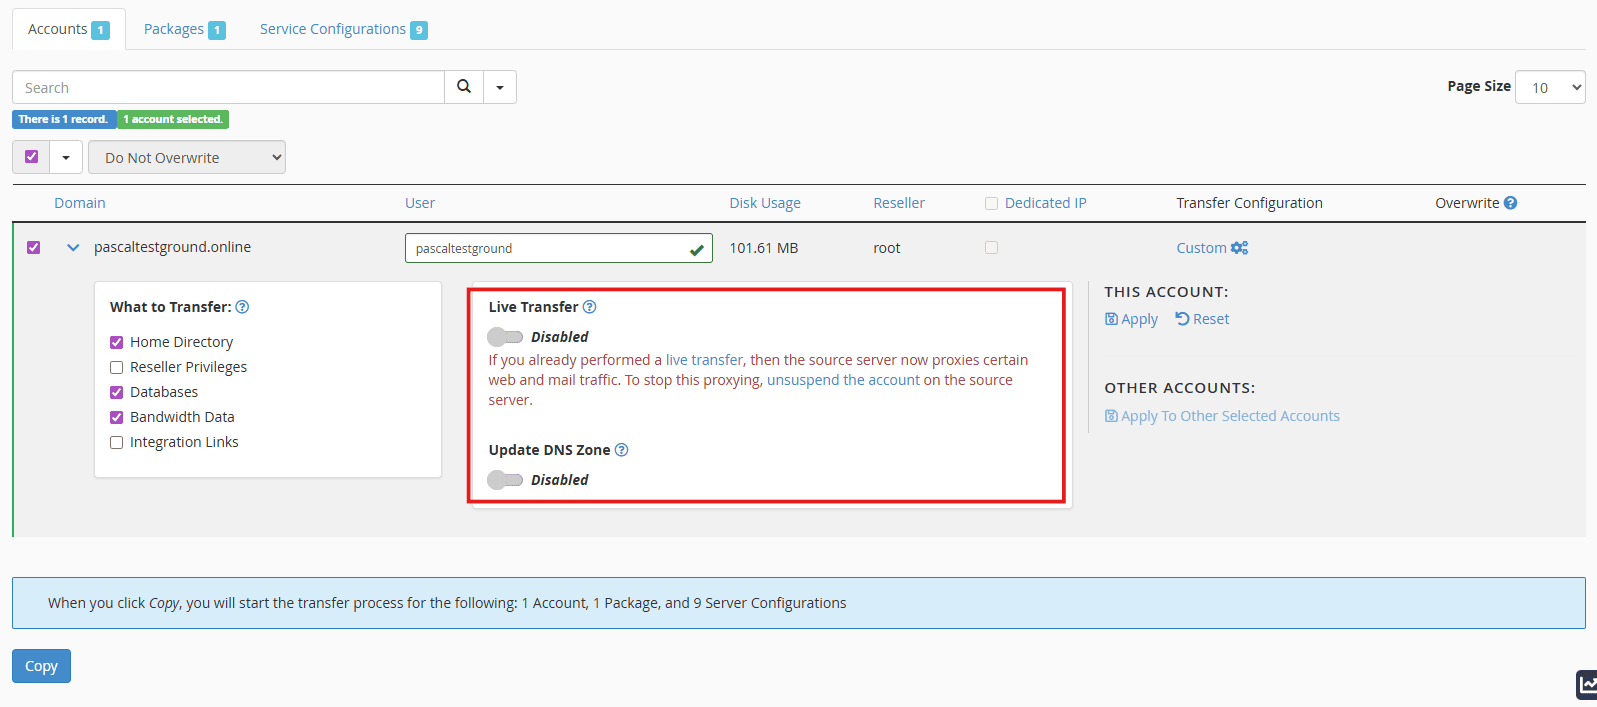Click the 101.61 MB disk usage value
Viewport: 1597px width, 707px height.
(x=764, y=248)
